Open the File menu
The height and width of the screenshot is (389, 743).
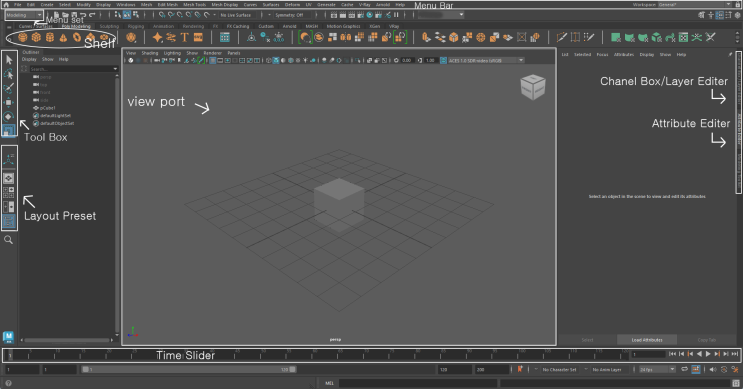tap(18, 5)
